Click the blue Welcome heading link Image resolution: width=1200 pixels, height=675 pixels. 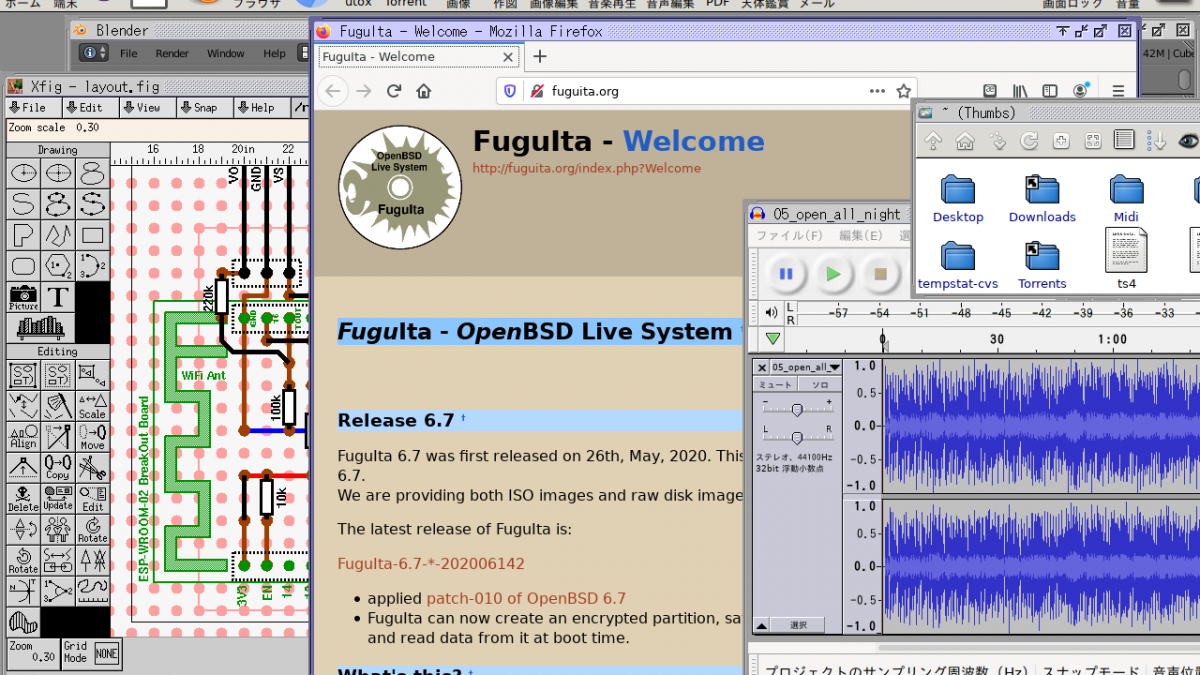coord(694,142)
